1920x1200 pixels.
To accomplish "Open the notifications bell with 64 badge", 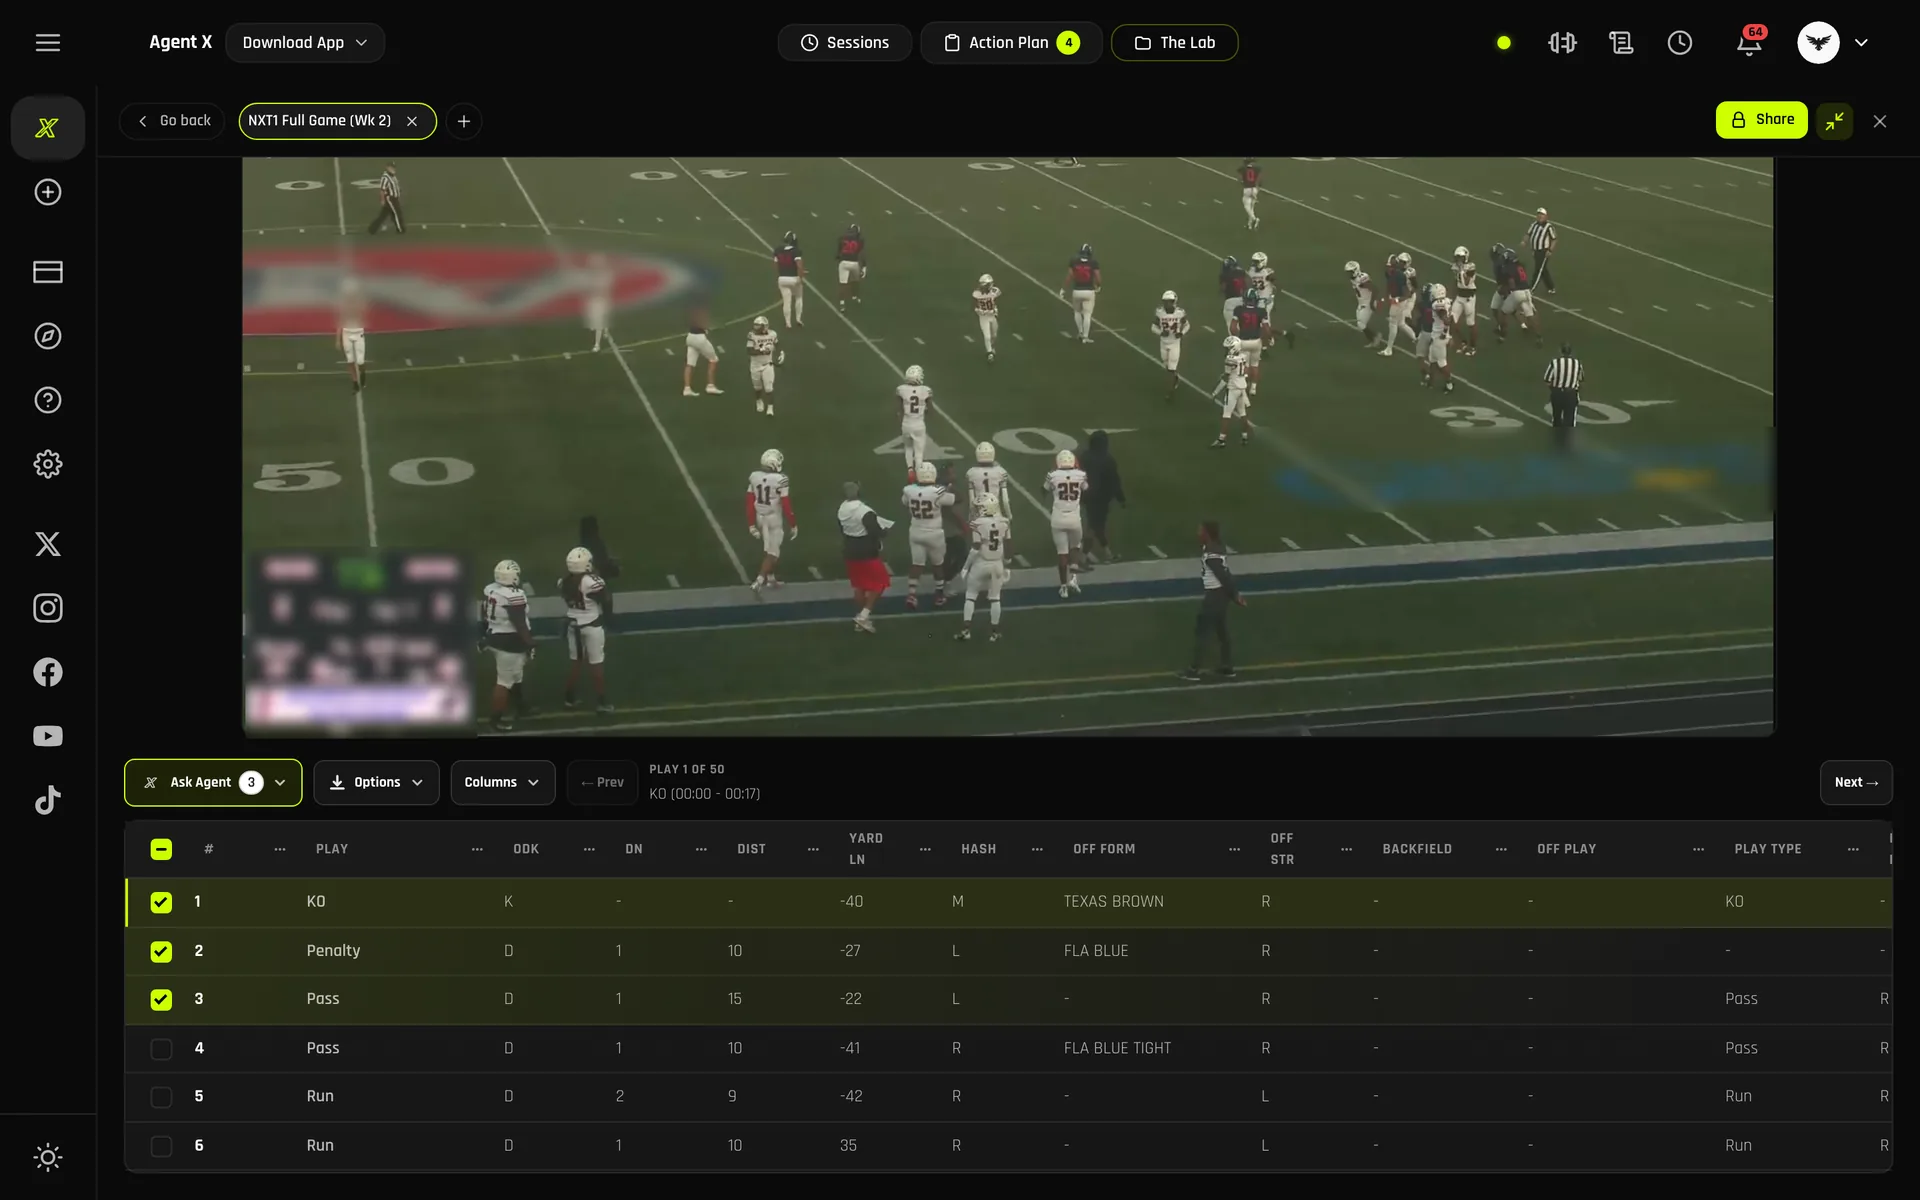I will click(1749, 42).
